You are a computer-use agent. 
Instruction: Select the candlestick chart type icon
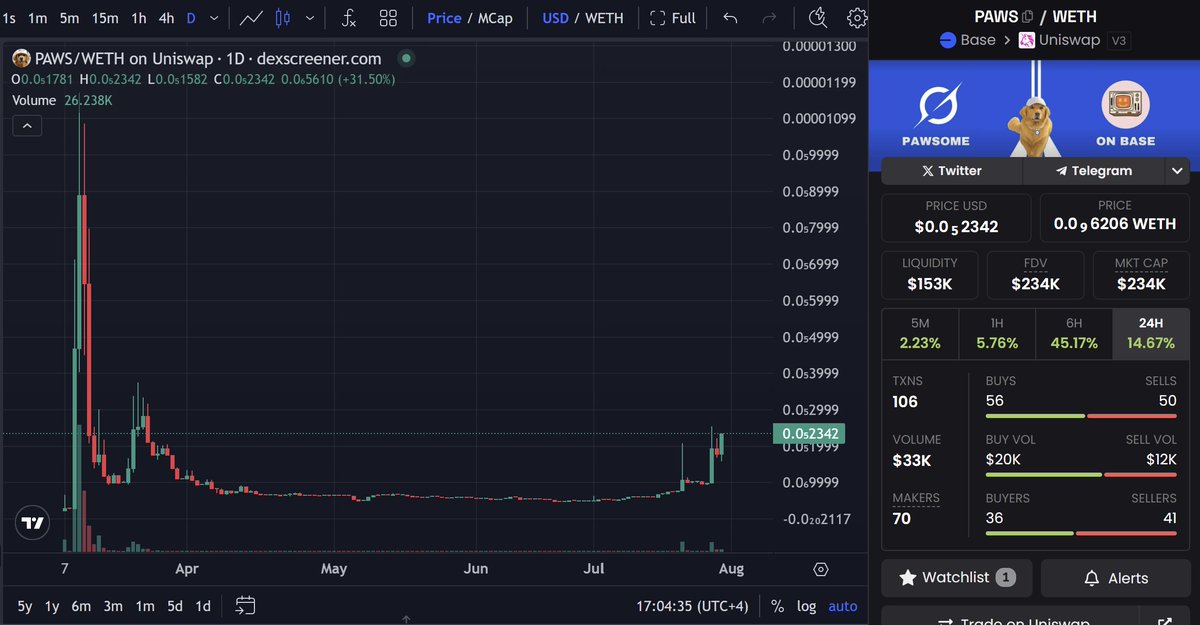282,18
